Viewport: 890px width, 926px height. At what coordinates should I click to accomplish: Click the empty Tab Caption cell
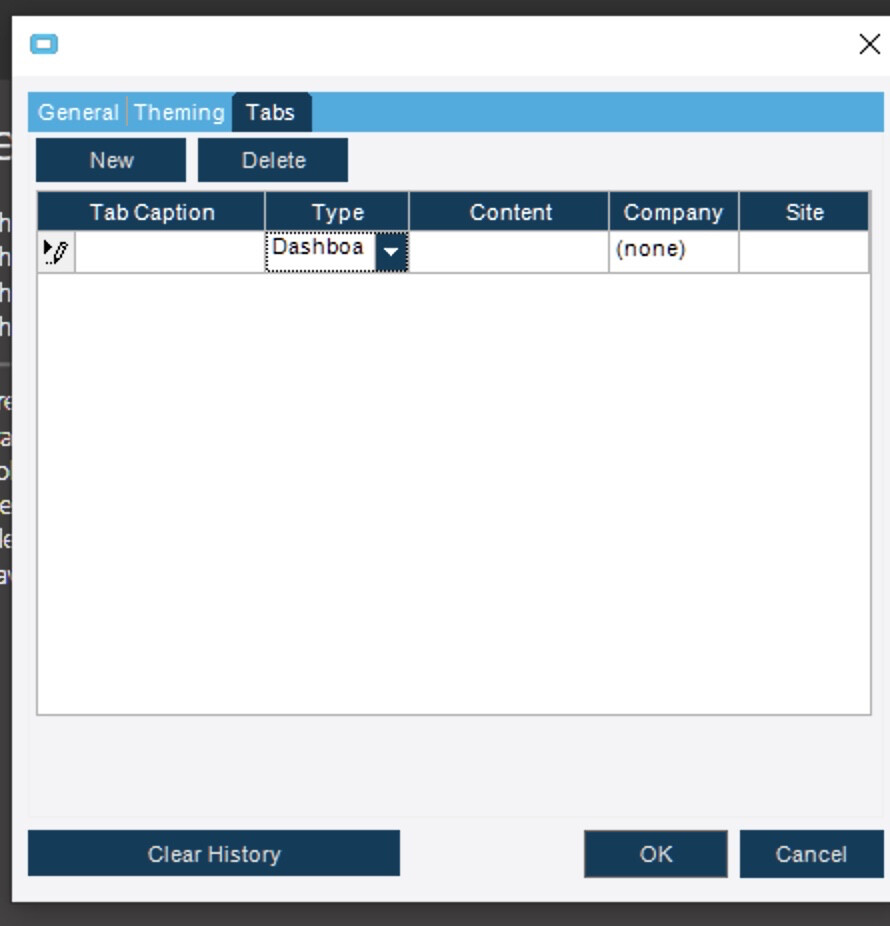[160, 250]
